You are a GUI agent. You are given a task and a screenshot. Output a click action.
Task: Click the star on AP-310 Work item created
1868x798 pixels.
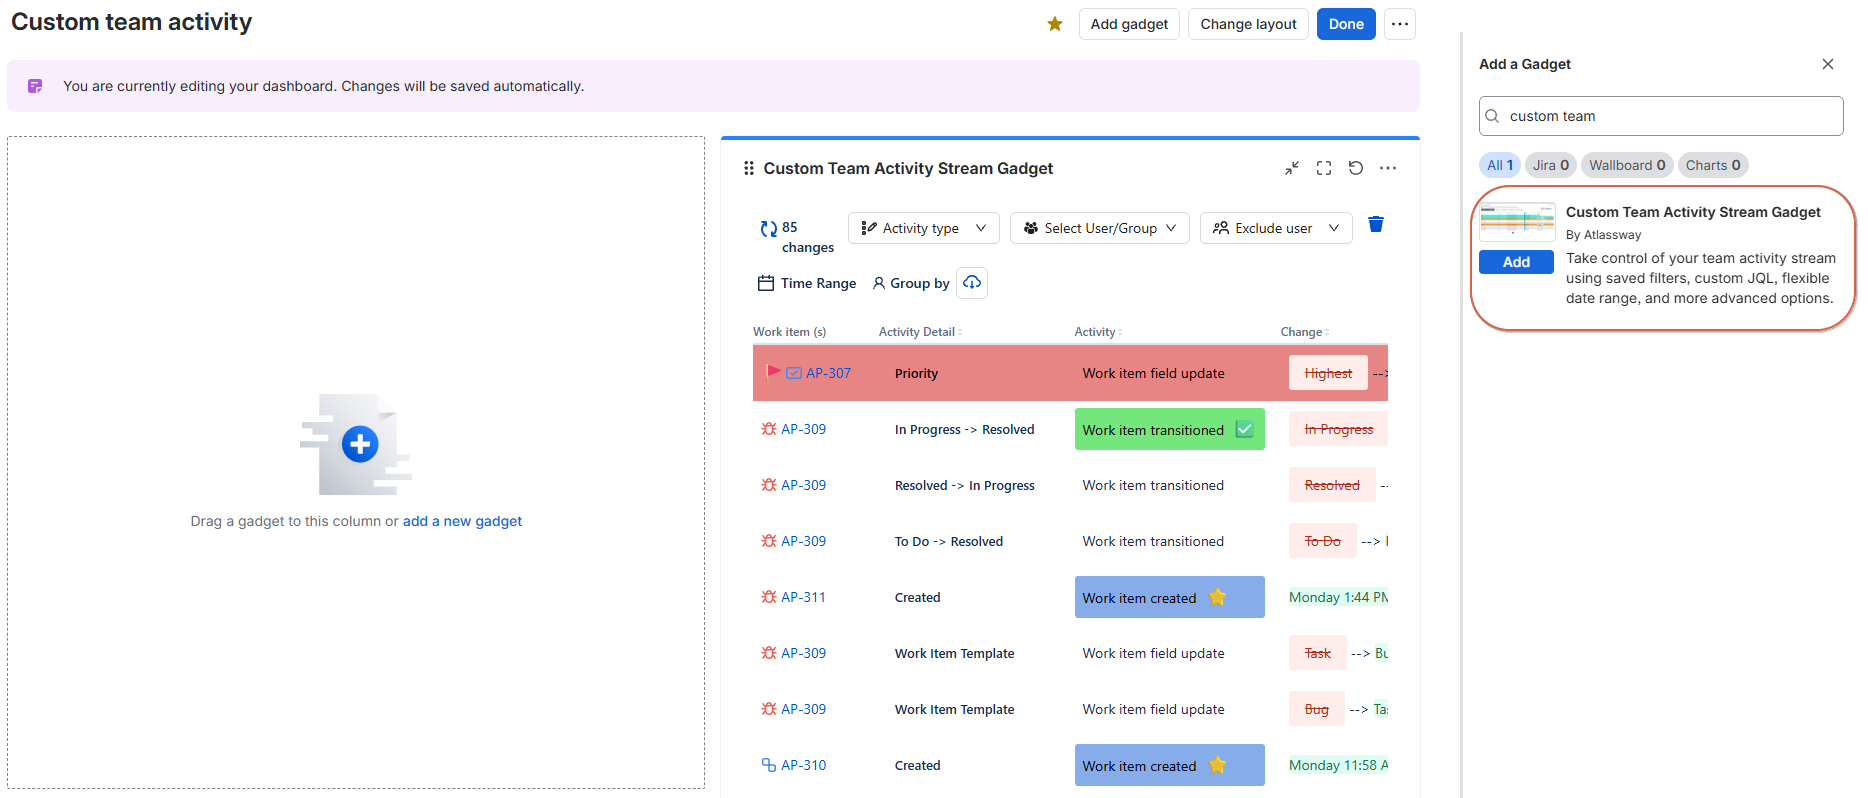(1217, 765)
